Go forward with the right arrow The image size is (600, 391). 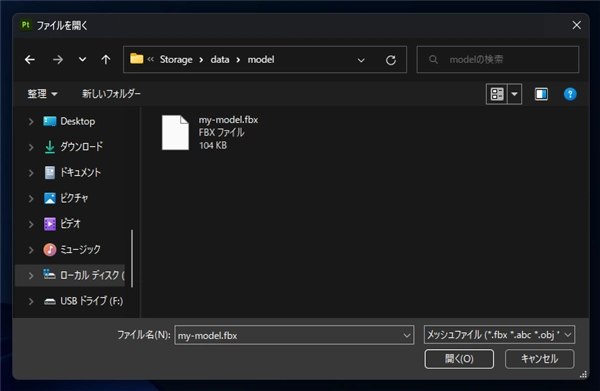[58, 60]
